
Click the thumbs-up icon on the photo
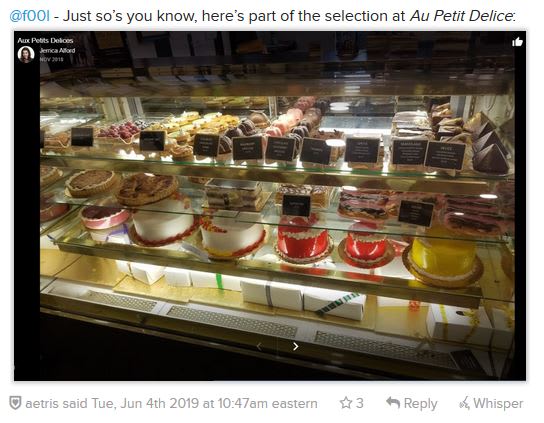517,42
